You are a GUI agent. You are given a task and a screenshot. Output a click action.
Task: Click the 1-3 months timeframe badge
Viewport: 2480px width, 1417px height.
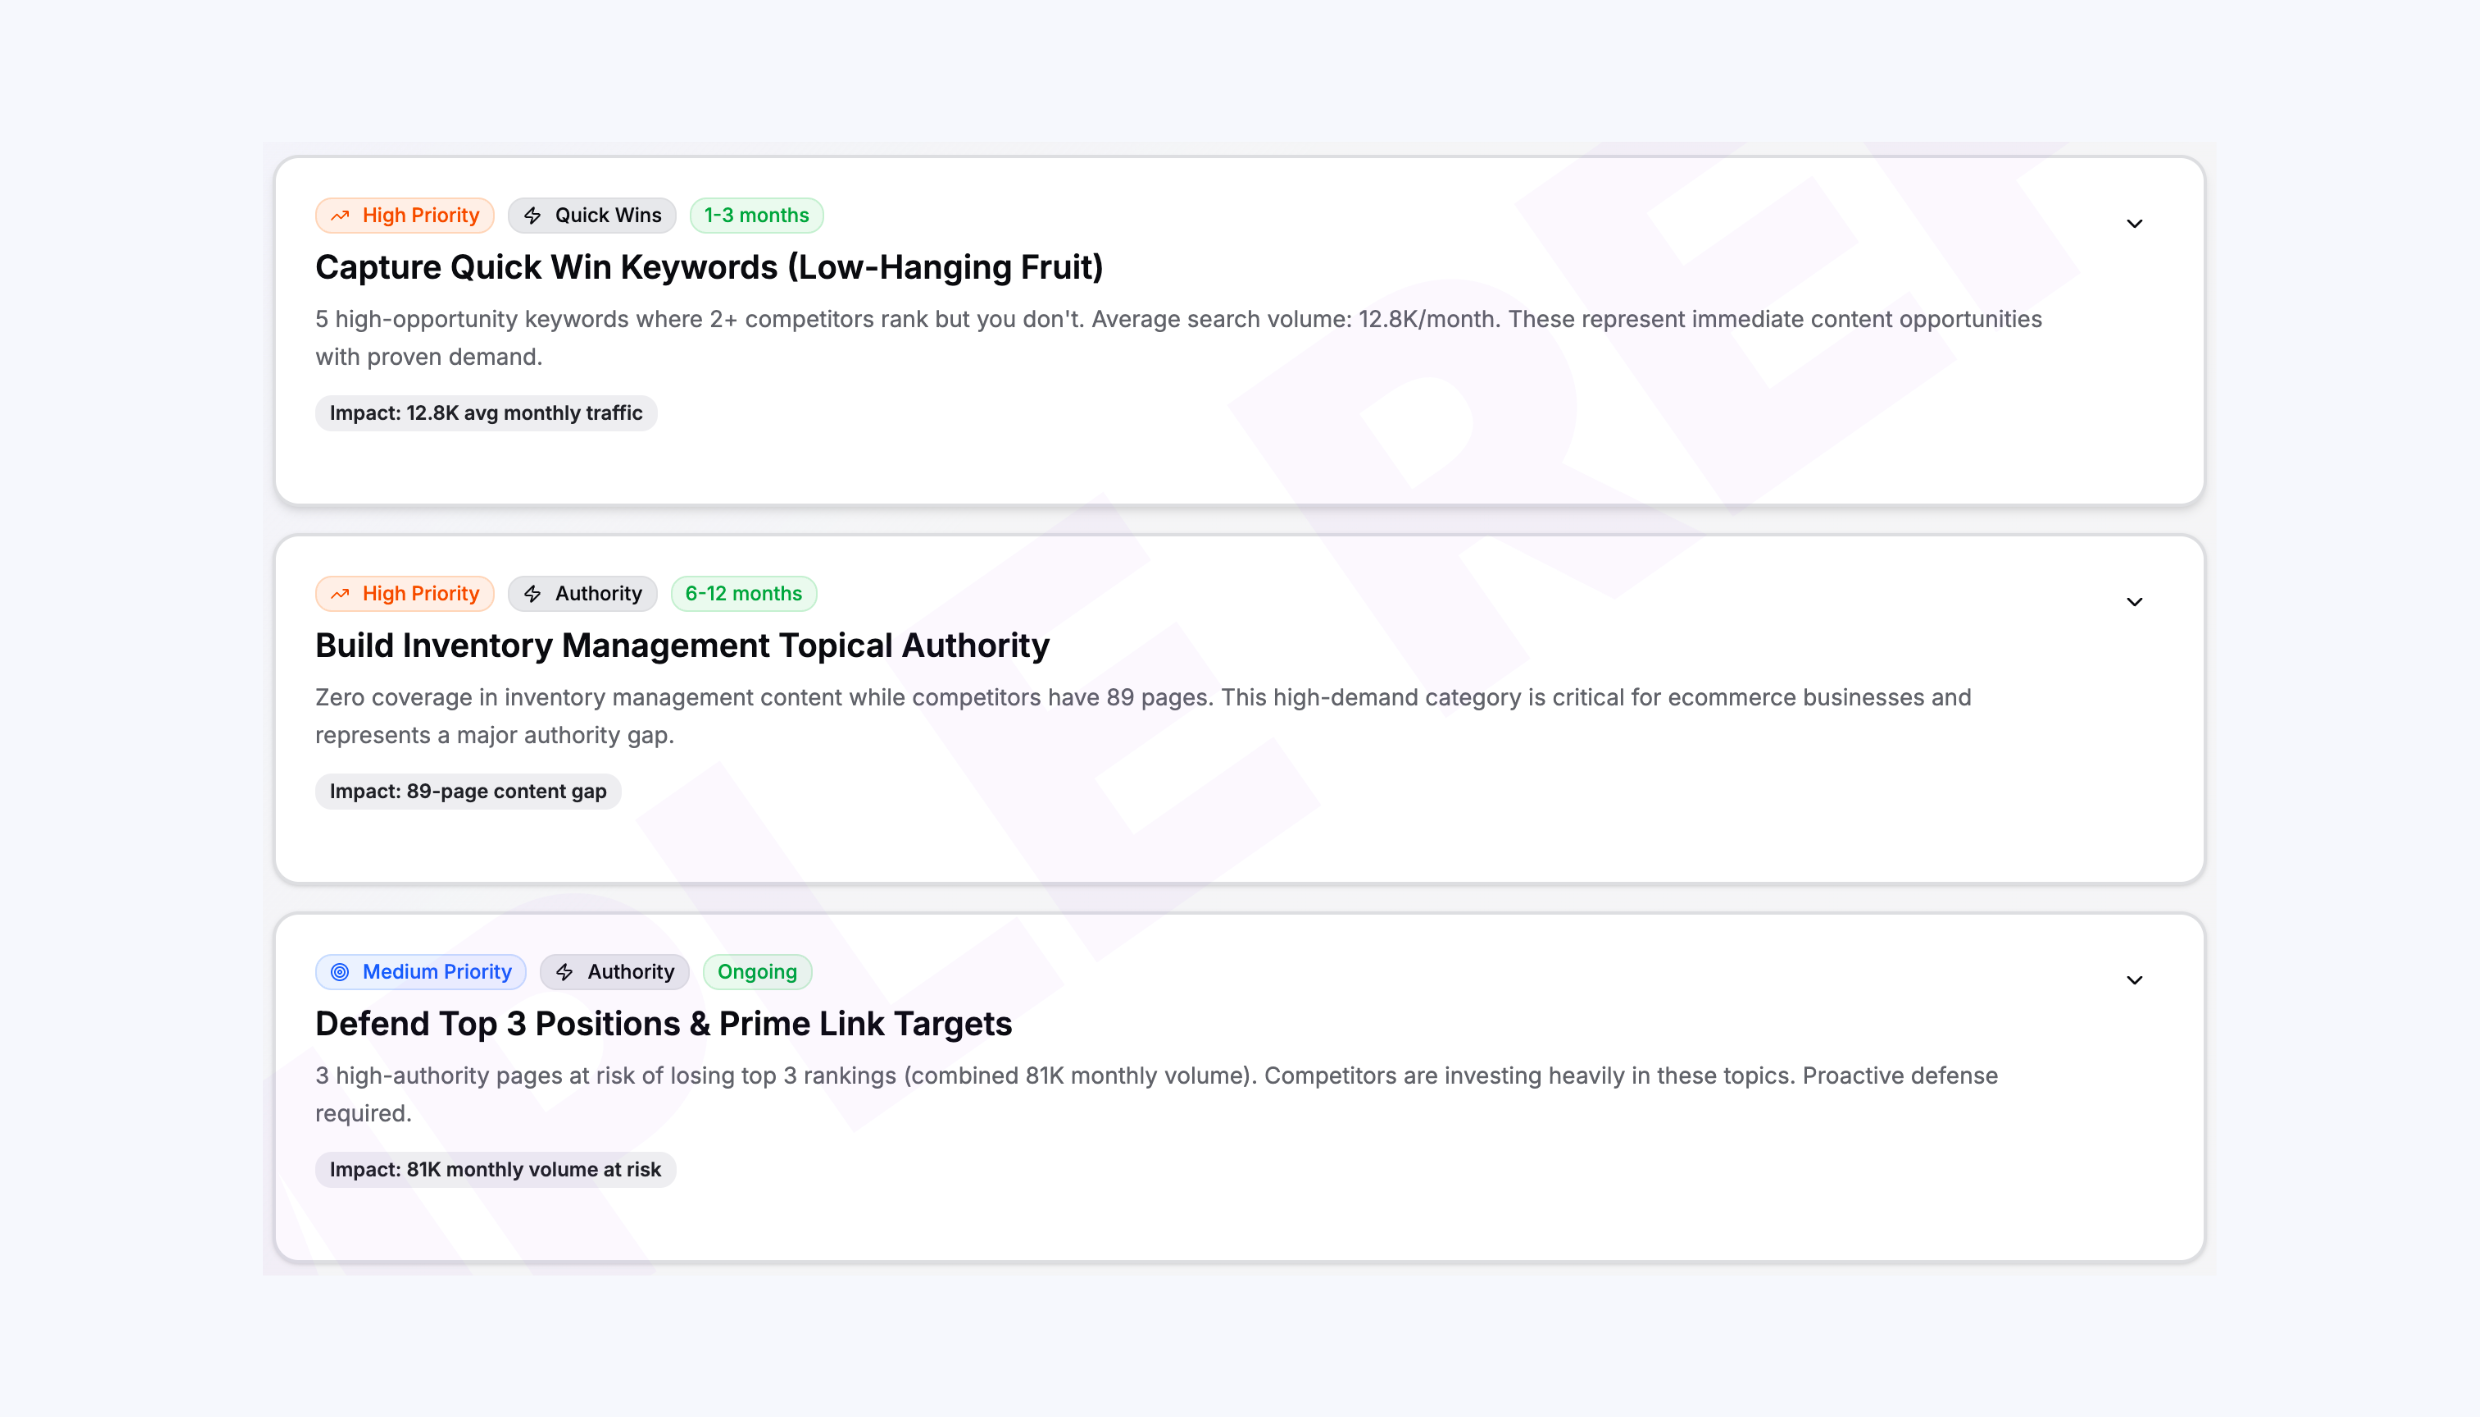pos(756,216)
